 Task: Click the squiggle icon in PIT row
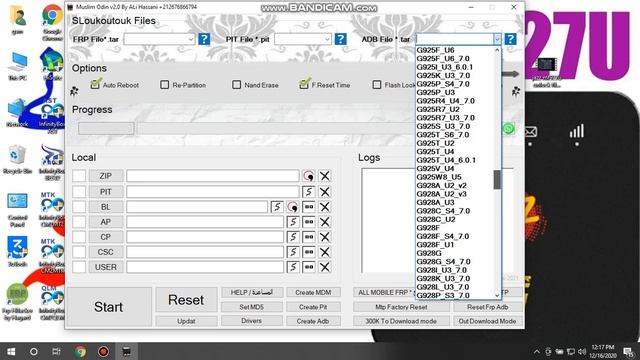309,191
